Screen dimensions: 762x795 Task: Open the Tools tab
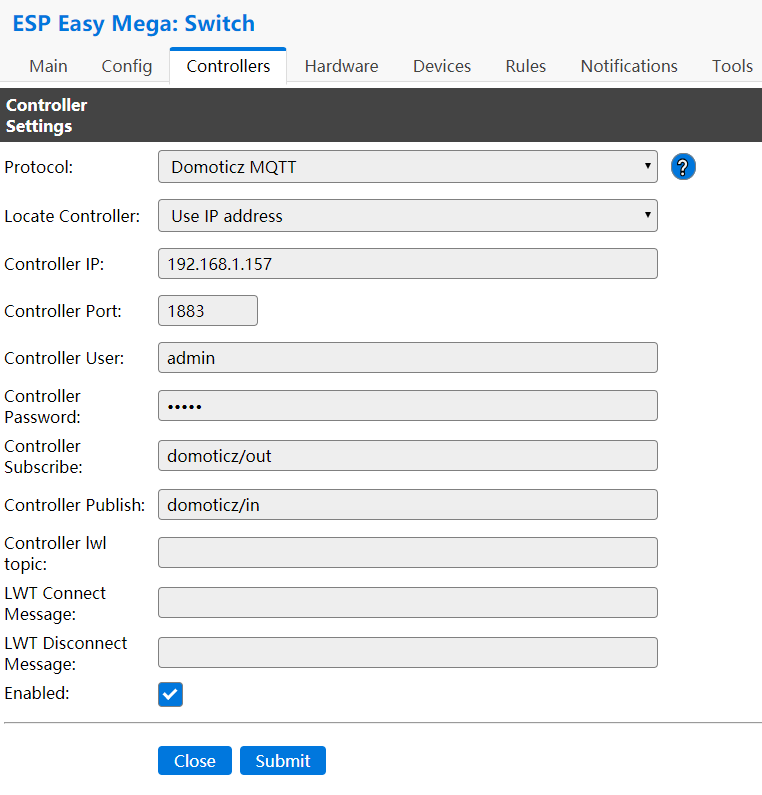click(x=732, y=66)
